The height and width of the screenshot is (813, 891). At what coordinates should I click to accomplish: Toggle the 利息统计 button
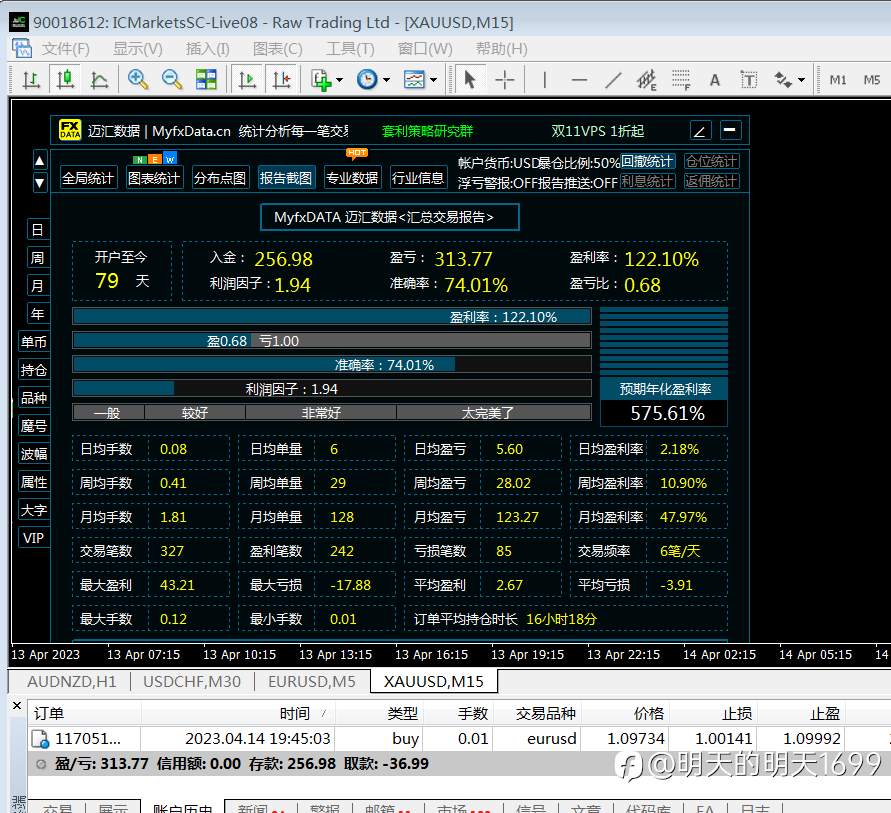(x=647, y=181)
